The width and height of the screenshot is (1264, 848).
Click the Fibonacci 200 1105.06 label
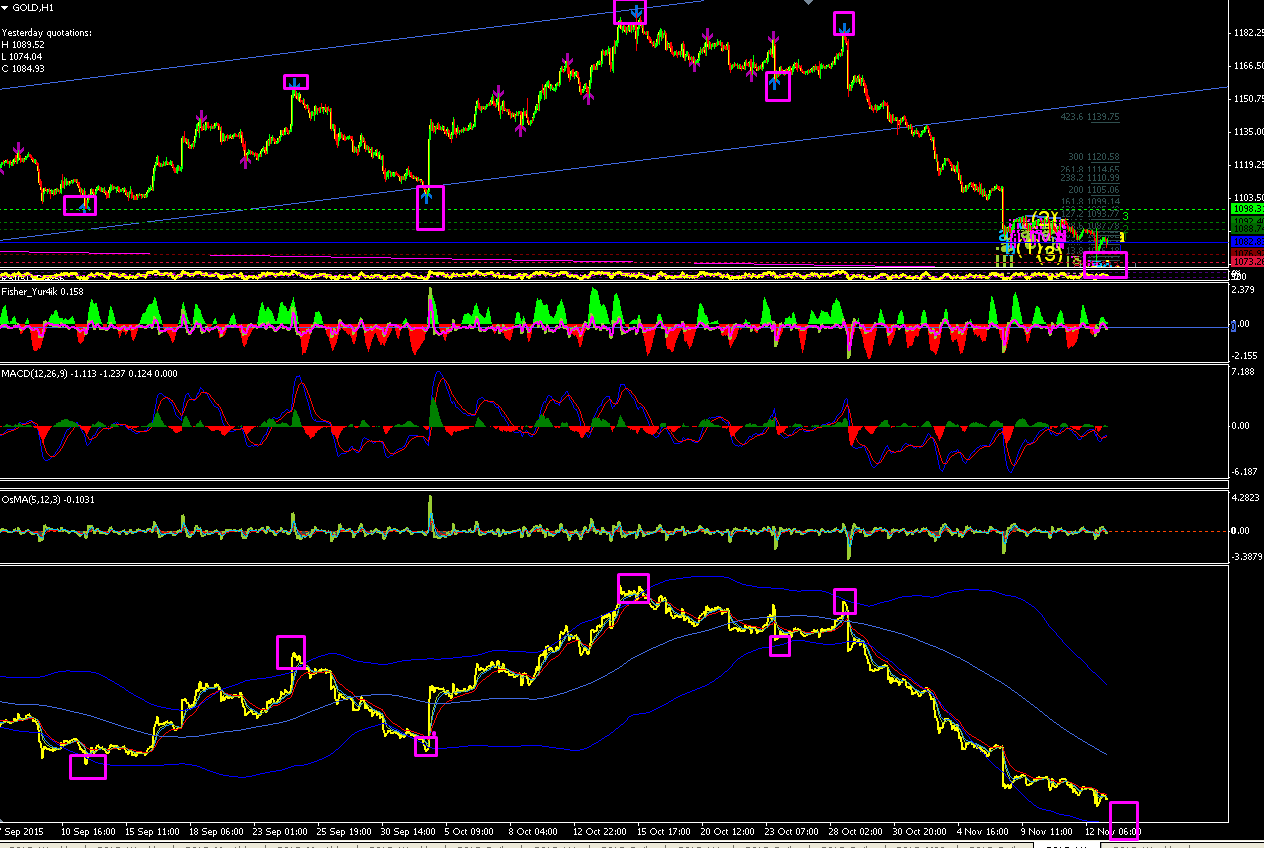pyautogui.click(x=1094, y=190)
